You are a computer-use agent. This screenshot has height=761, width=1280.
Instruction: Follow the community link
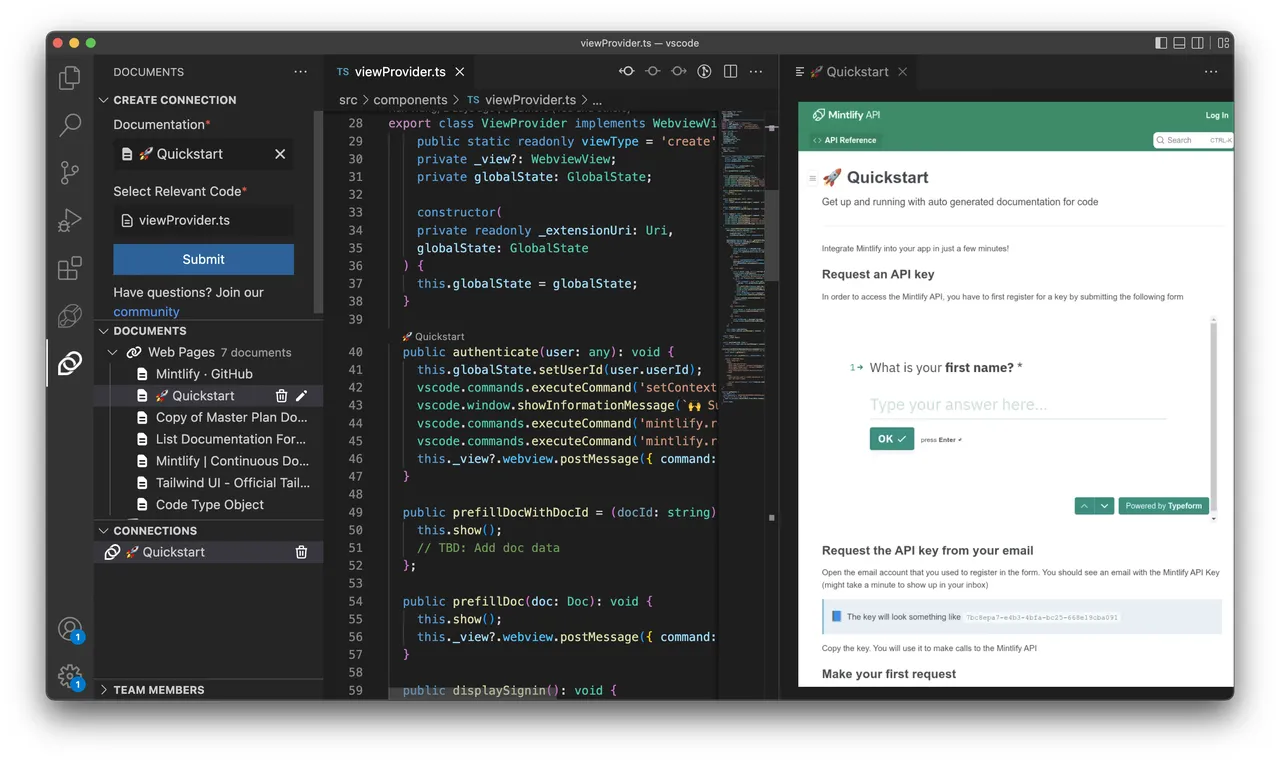(146, 312)
